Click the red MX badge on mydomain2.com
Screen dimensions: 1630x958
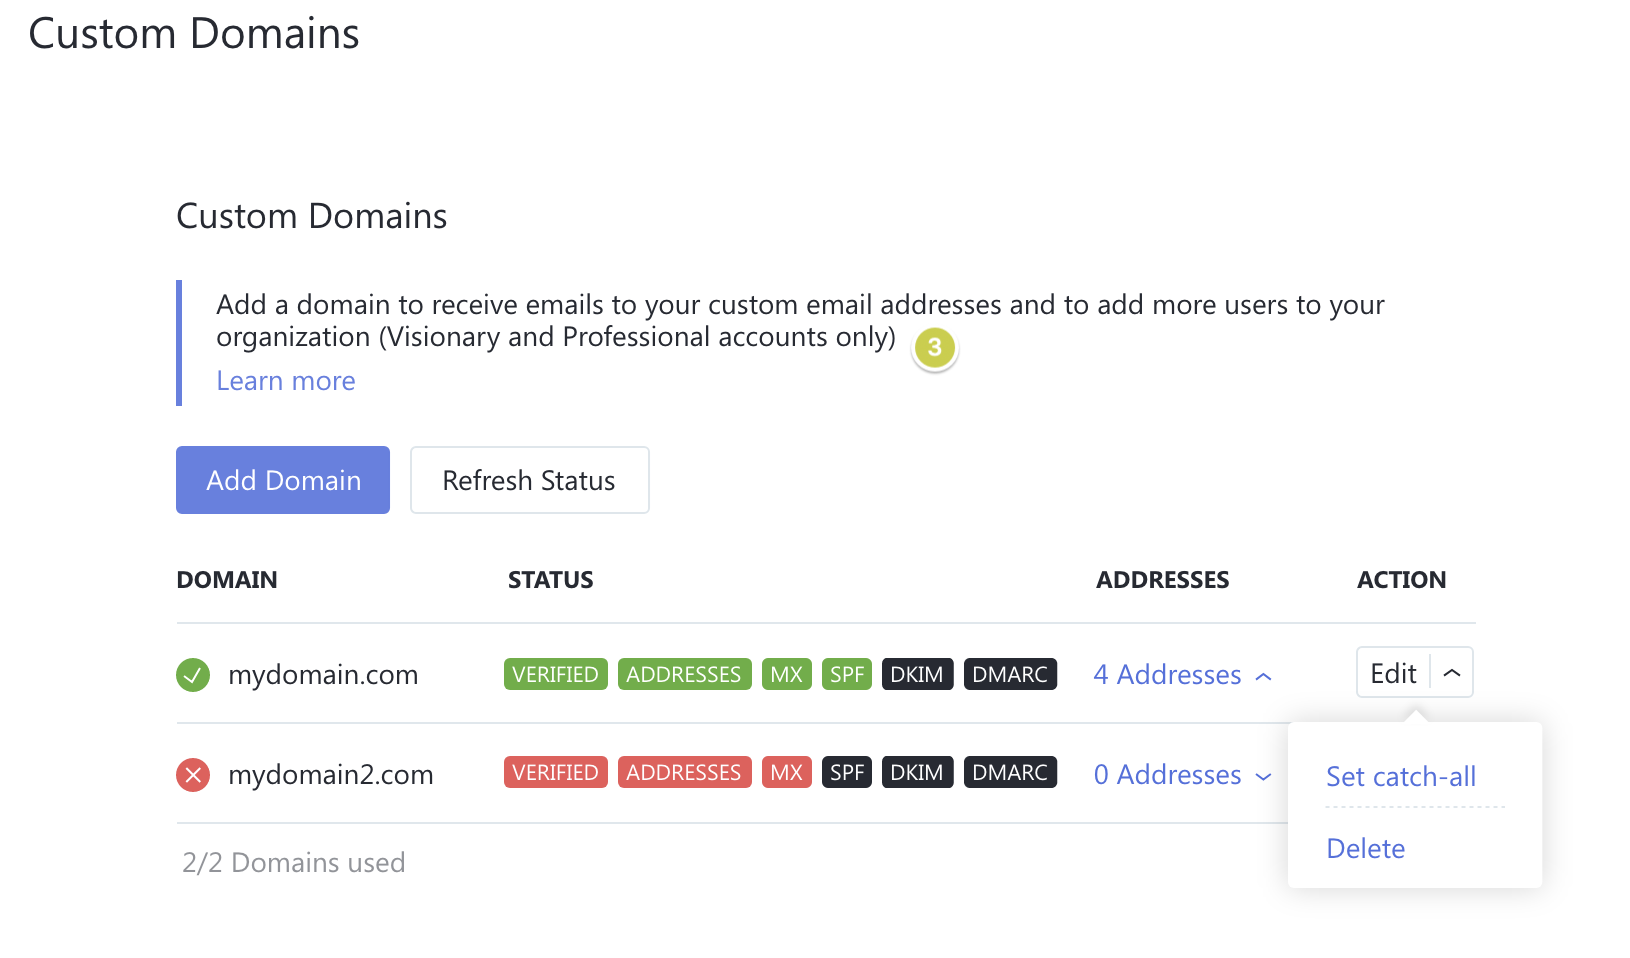pos(786,771)
